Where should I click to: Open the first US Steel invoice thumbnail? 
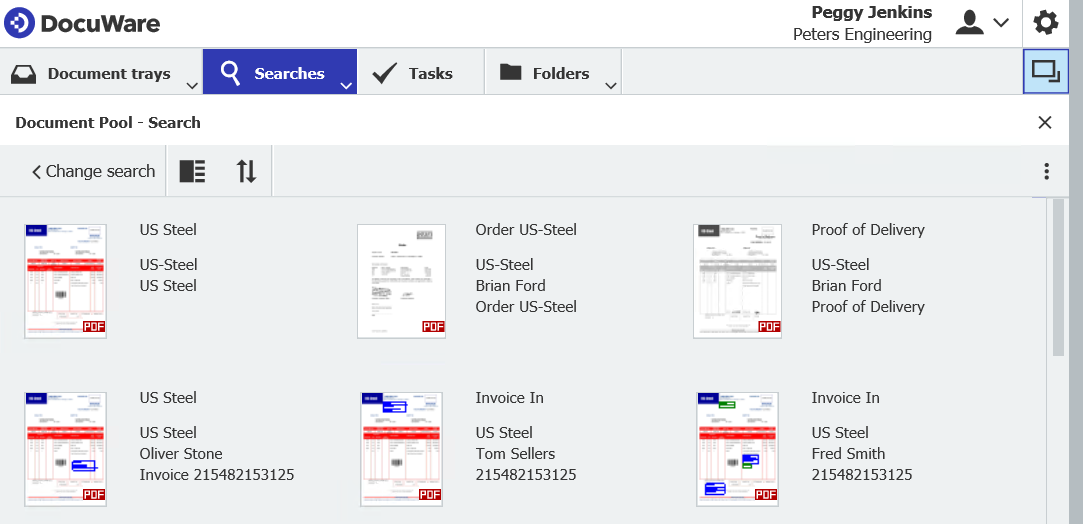[66, 281]
